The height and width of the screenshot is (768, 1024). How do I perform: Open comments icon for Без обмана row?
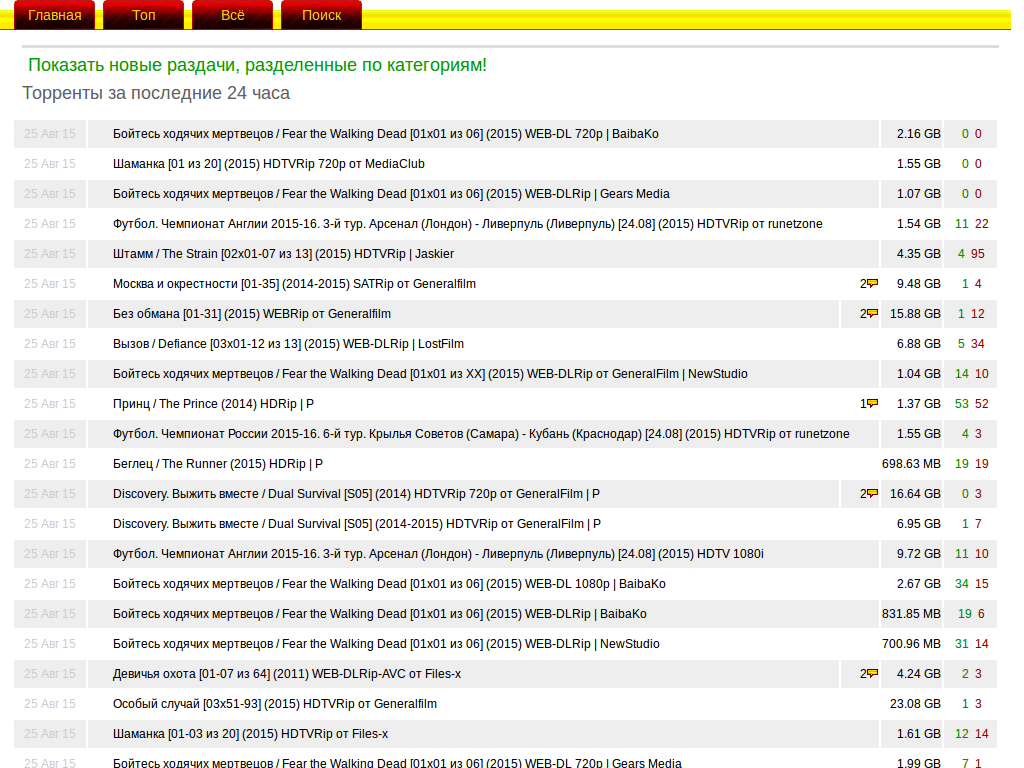[x=872, y=313]
